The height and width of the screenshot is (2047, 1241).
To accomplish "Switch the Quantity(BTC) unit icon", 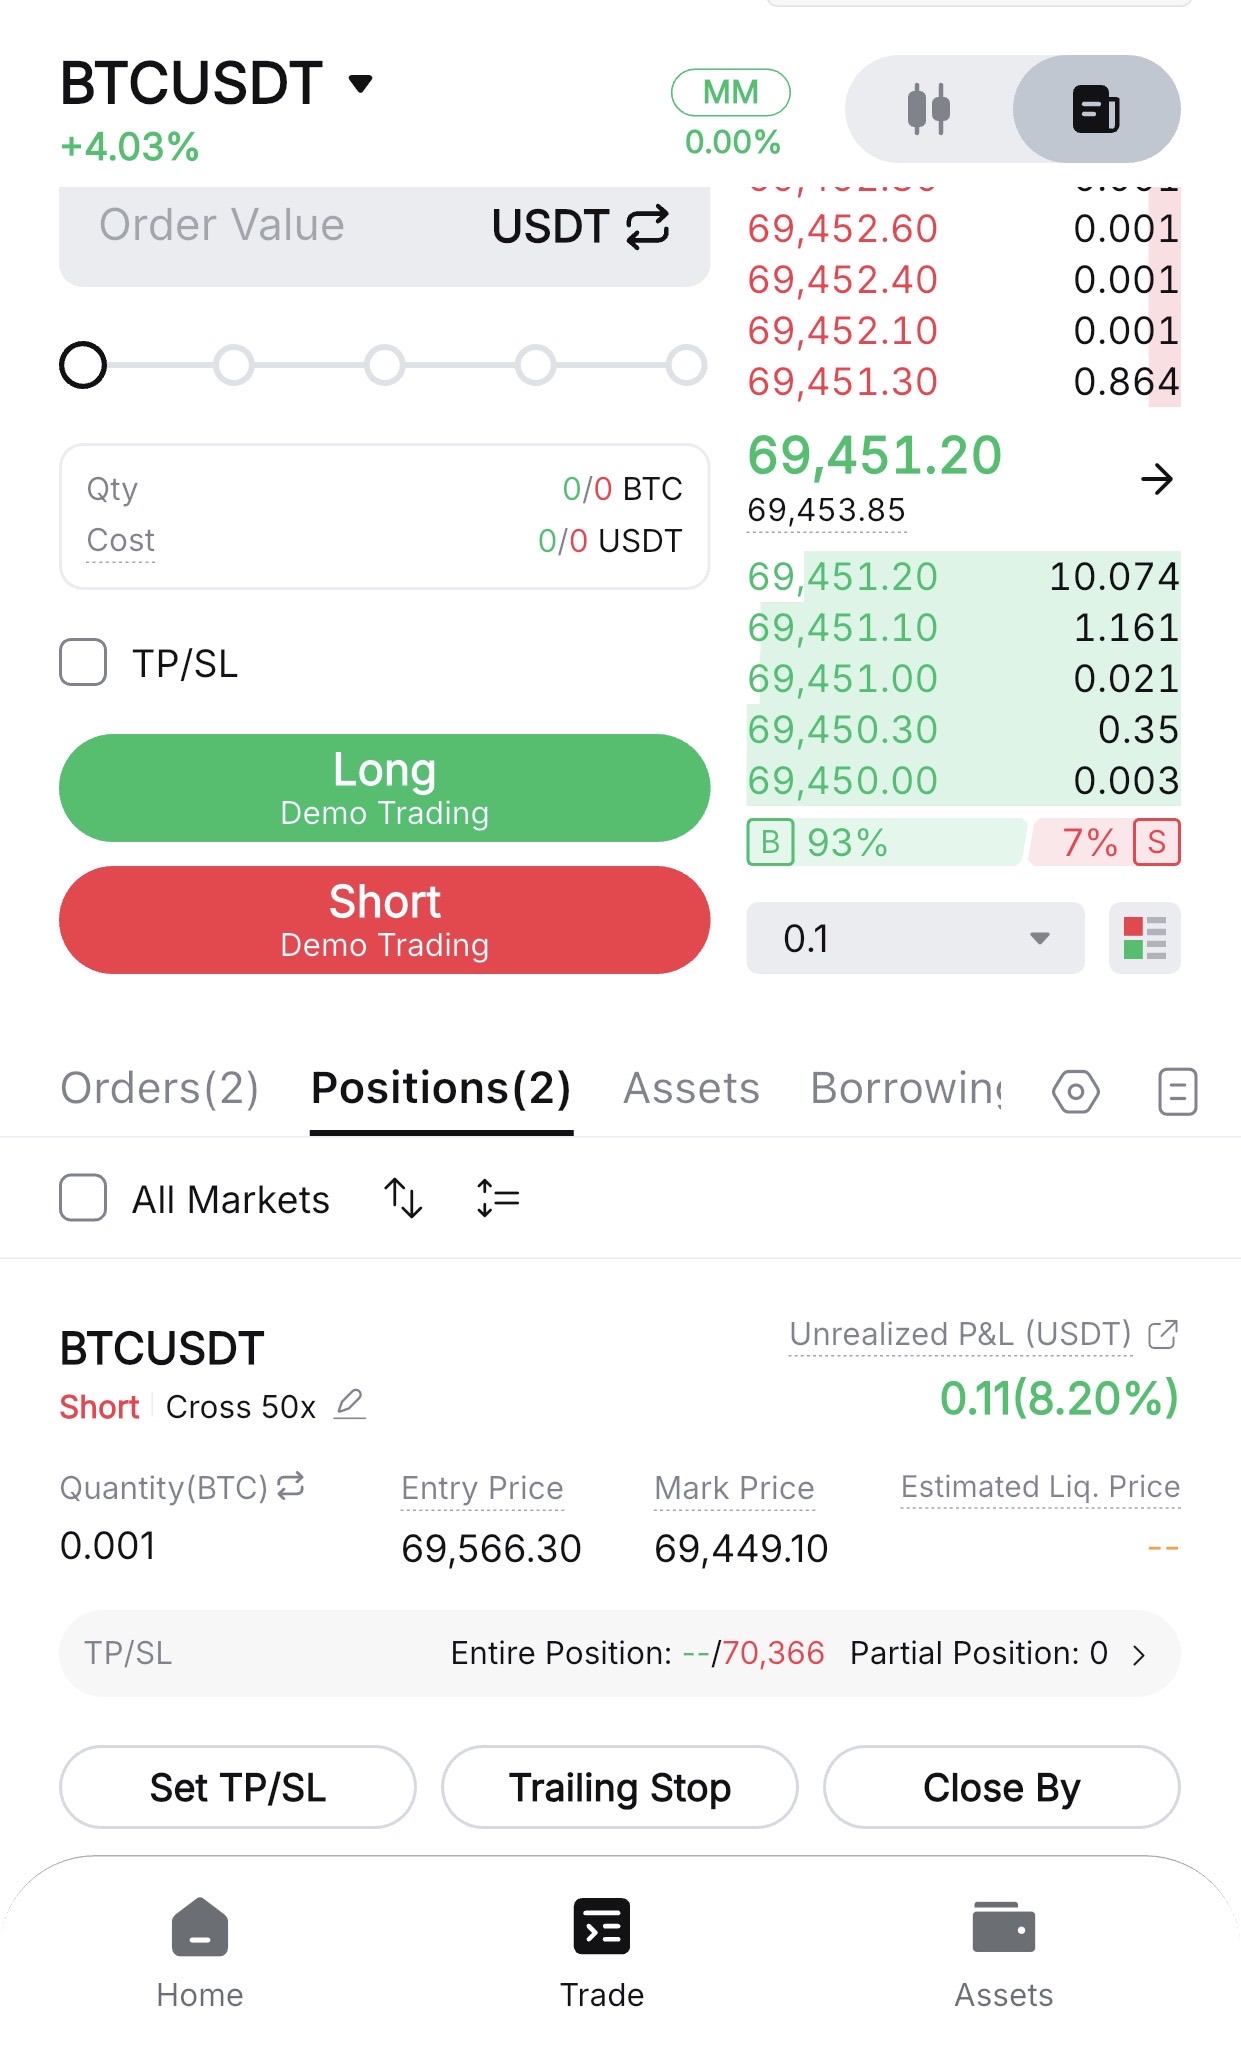I will pos(291,1486).
